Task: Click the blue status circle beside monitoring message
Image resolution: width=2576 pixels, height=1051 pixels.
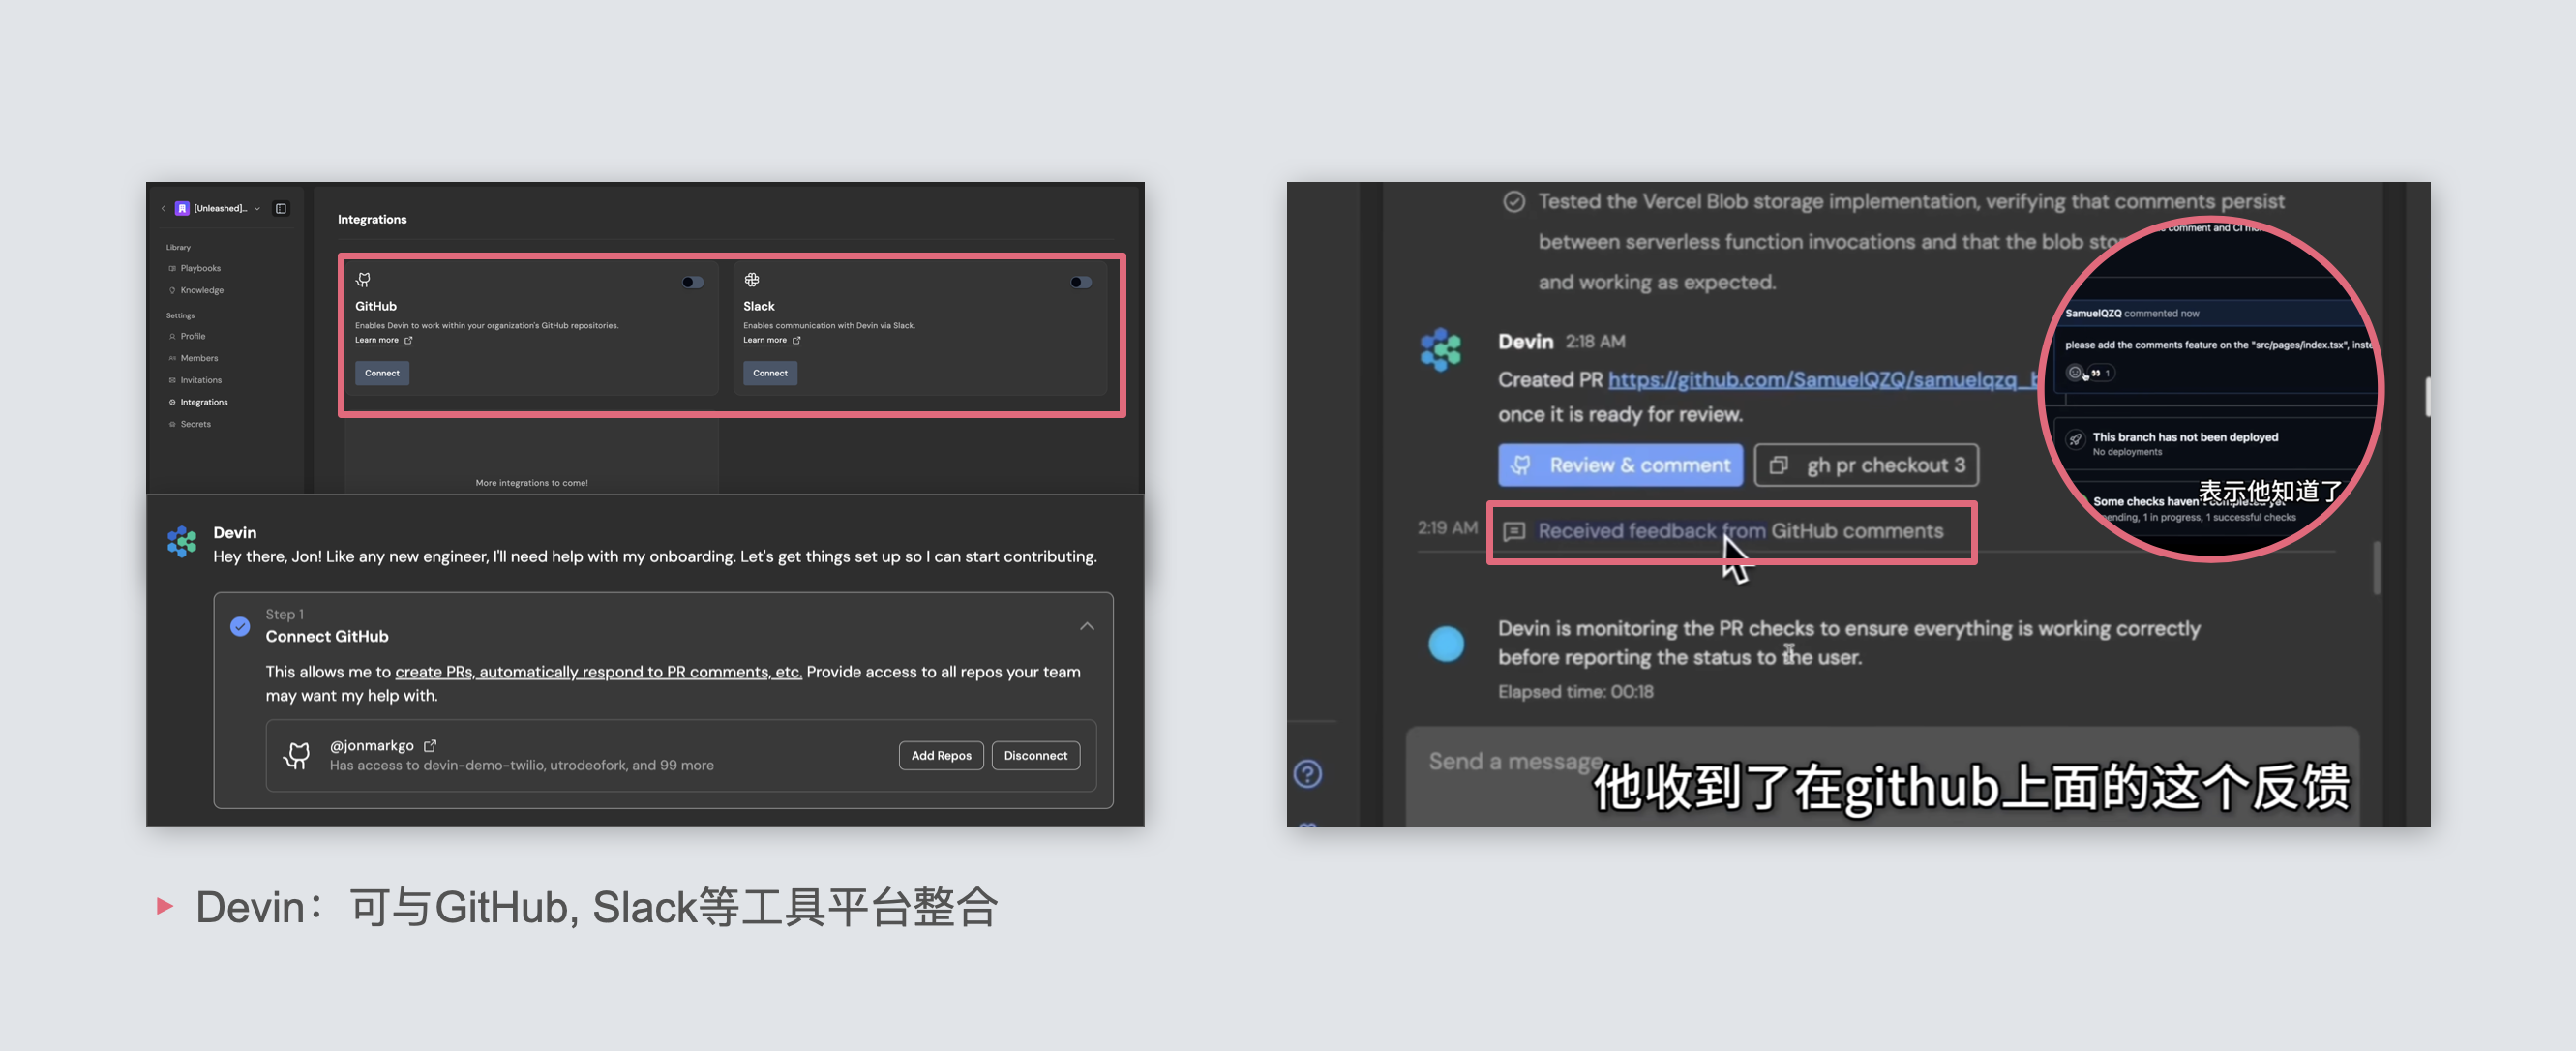Action: 1446,643
